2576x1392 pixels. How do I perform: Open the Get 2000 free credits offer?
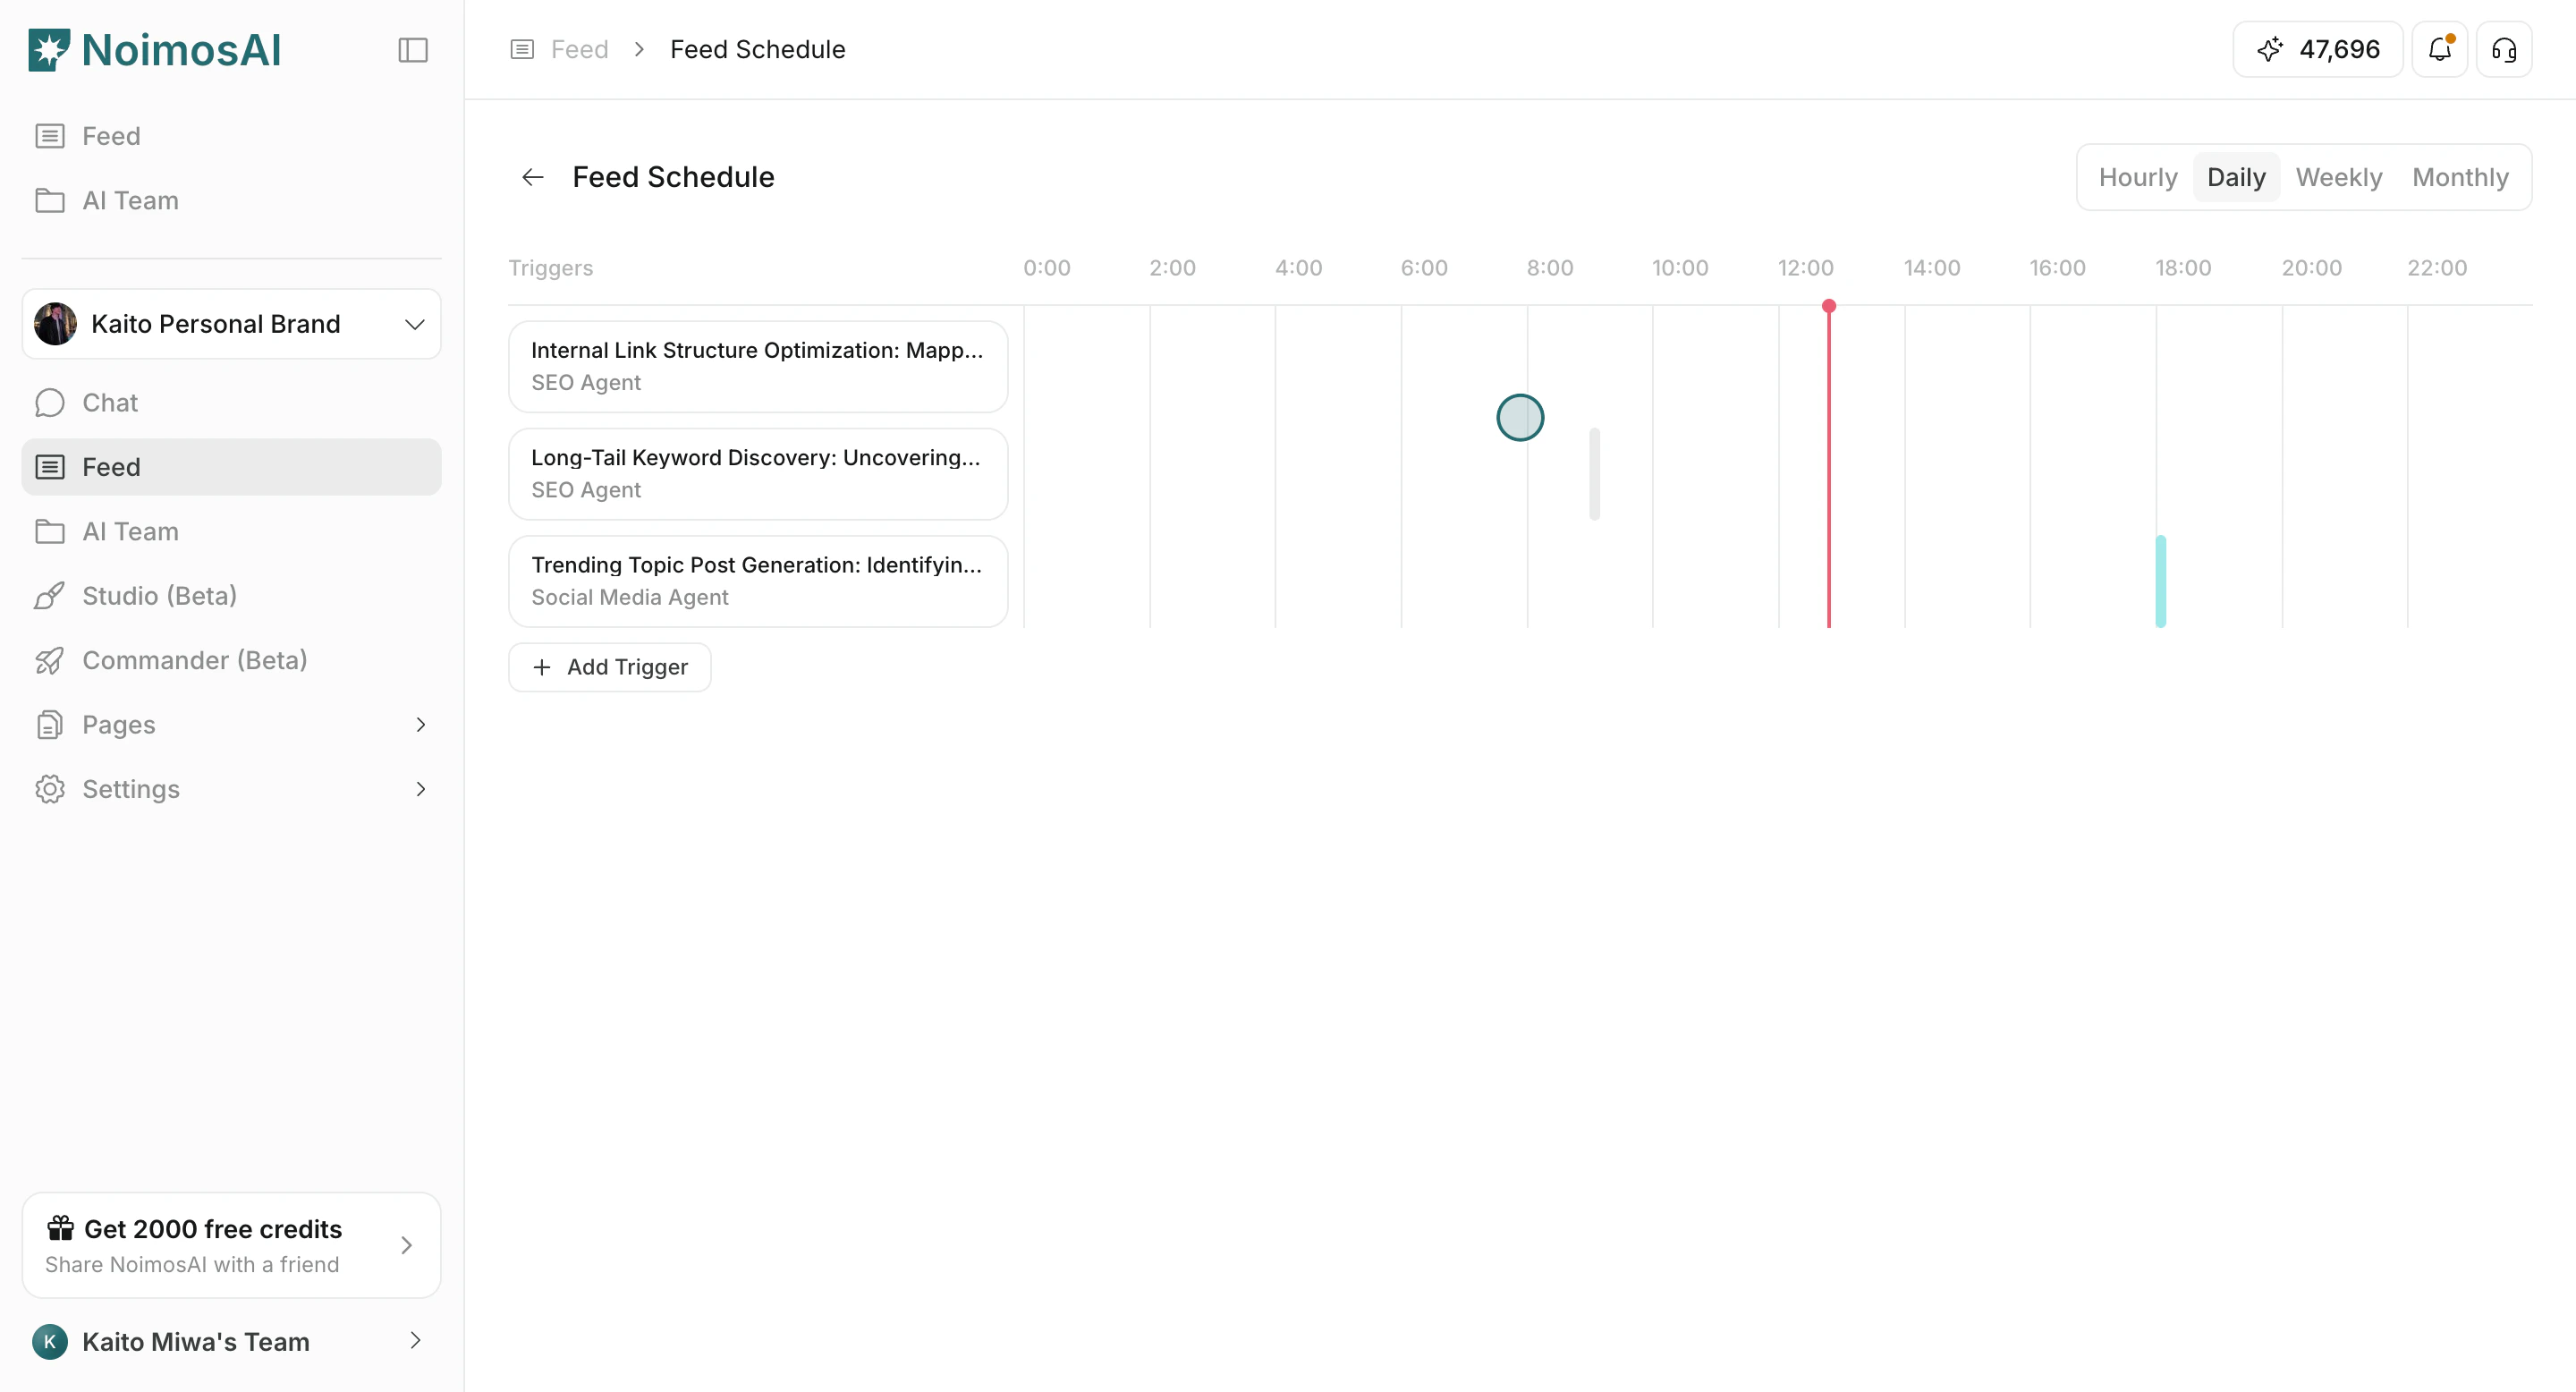231,1244
